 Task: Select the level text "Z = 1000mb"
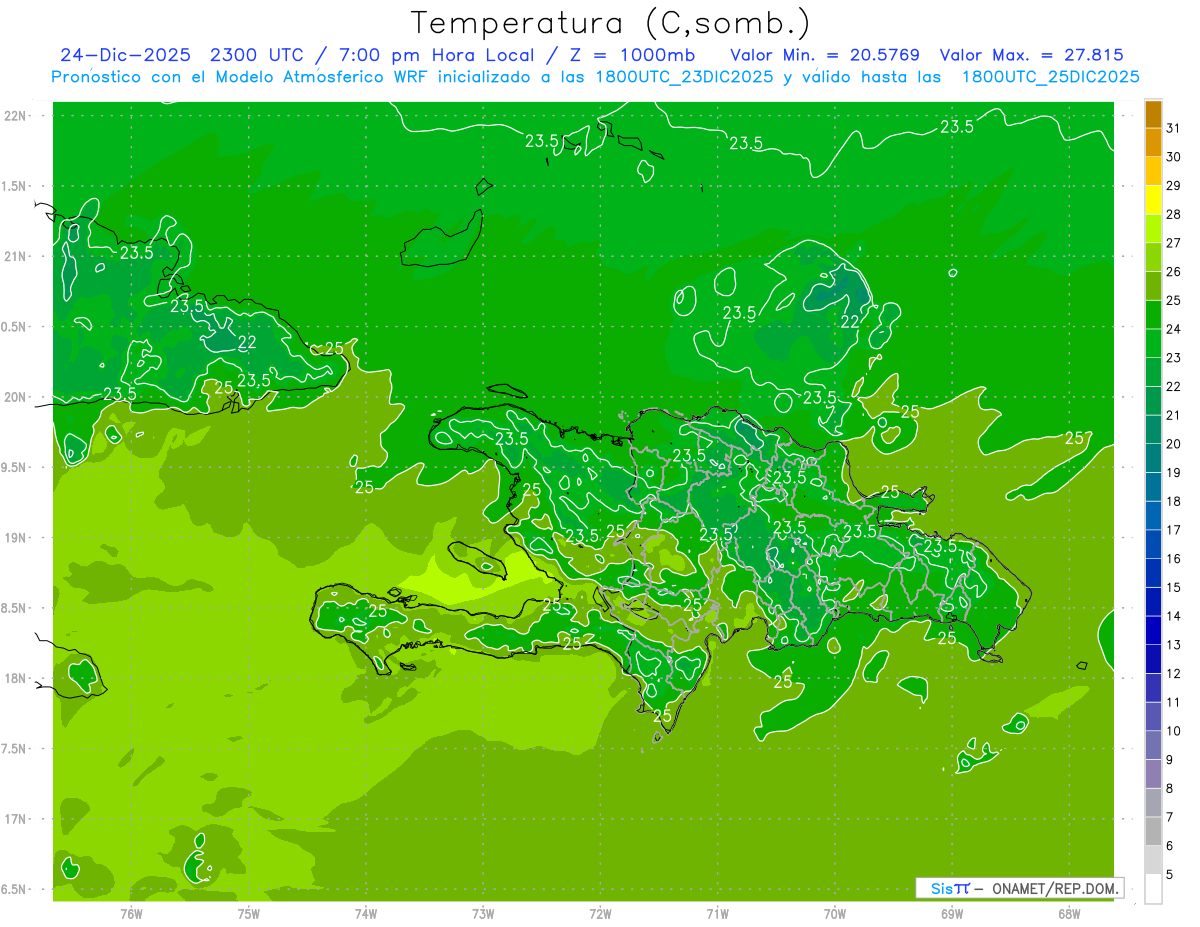[633, 55]
